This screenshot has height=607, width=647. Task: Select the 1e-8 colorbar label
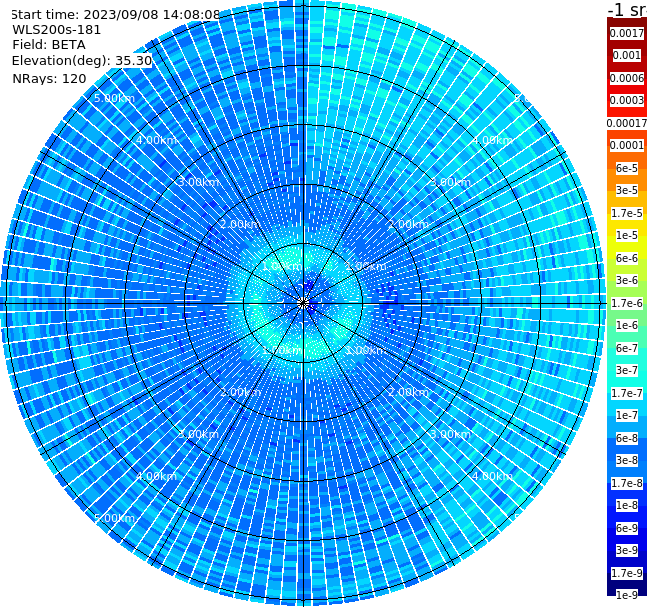click(x=627, y=505)
